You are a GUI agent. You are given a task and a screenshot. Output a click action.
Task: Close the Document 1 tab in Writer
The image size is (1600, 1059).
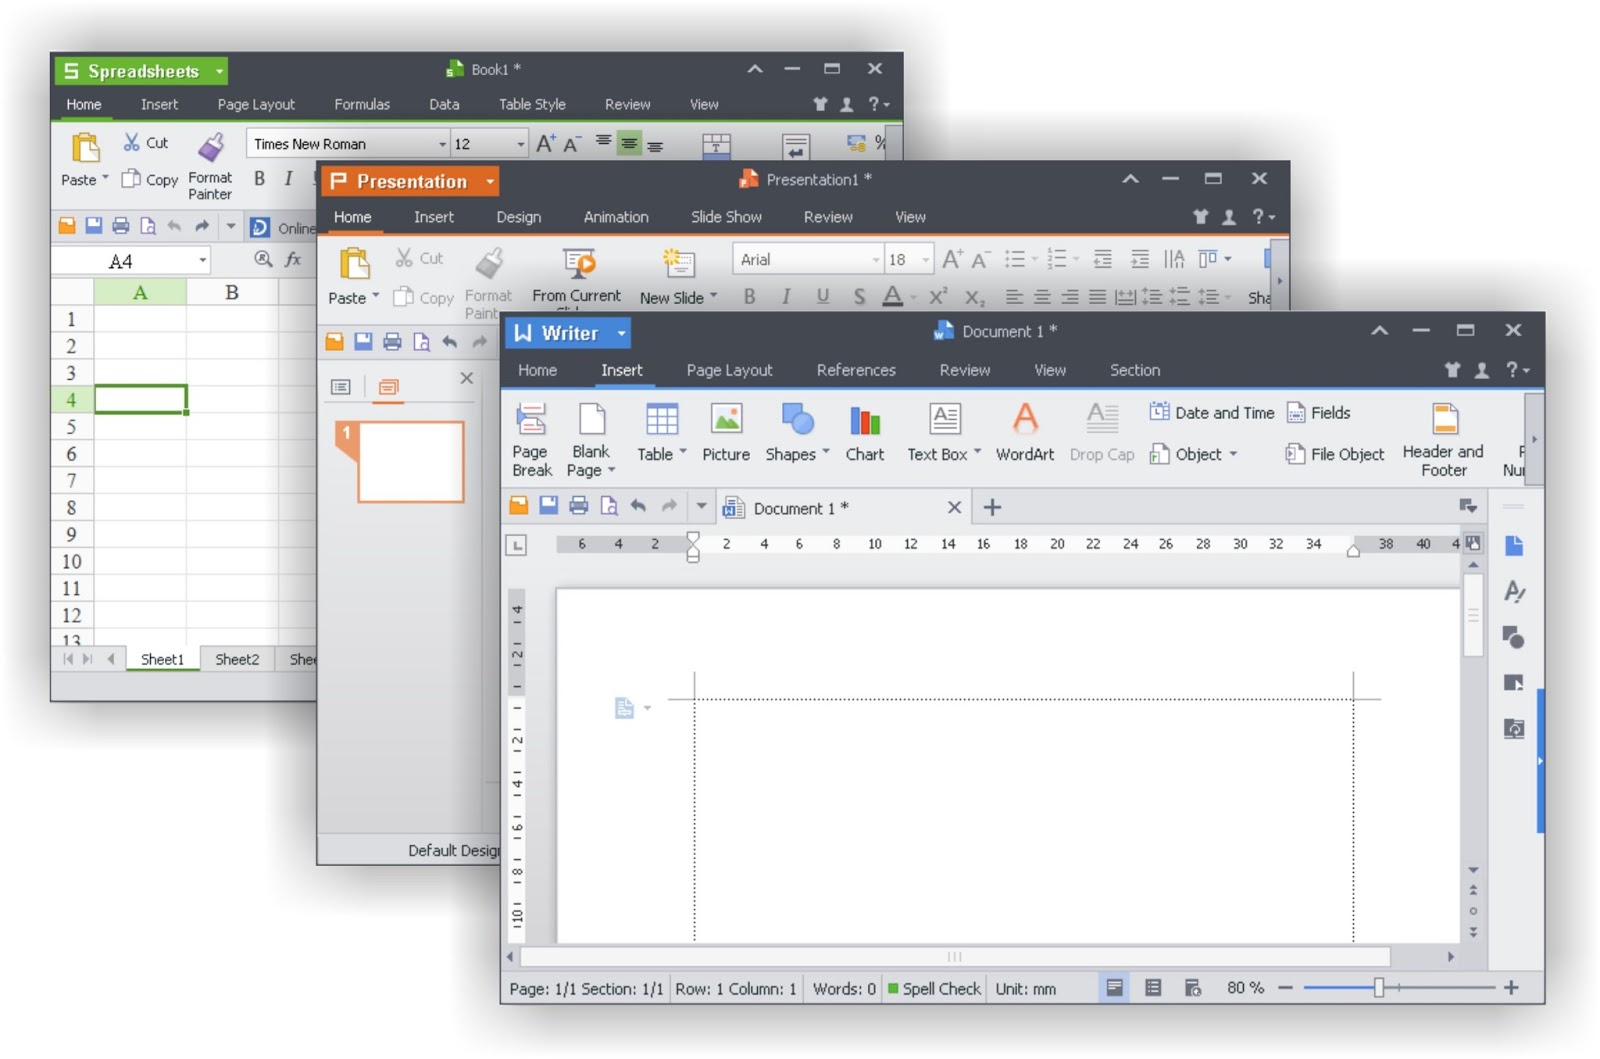click(x=954, y=507)
